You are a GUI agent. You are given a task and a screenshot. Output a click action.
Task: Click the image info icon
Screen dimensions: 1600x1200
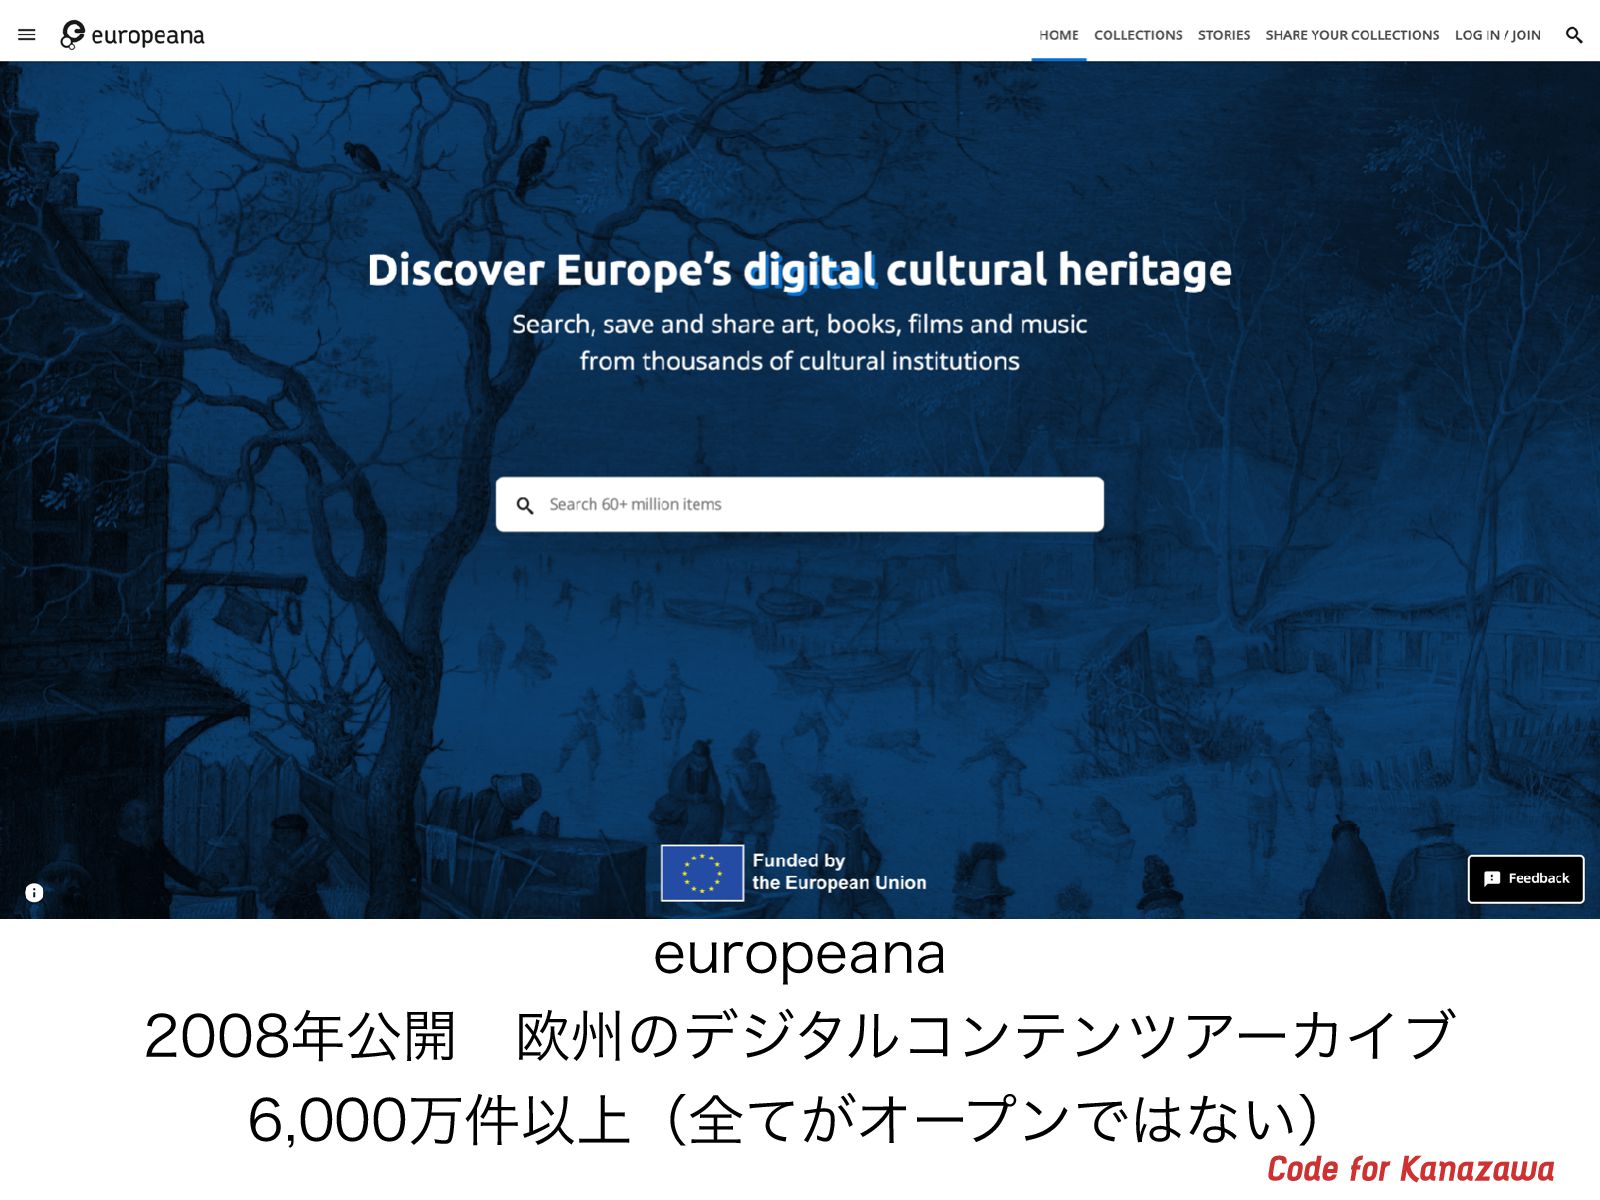(34, 892)
